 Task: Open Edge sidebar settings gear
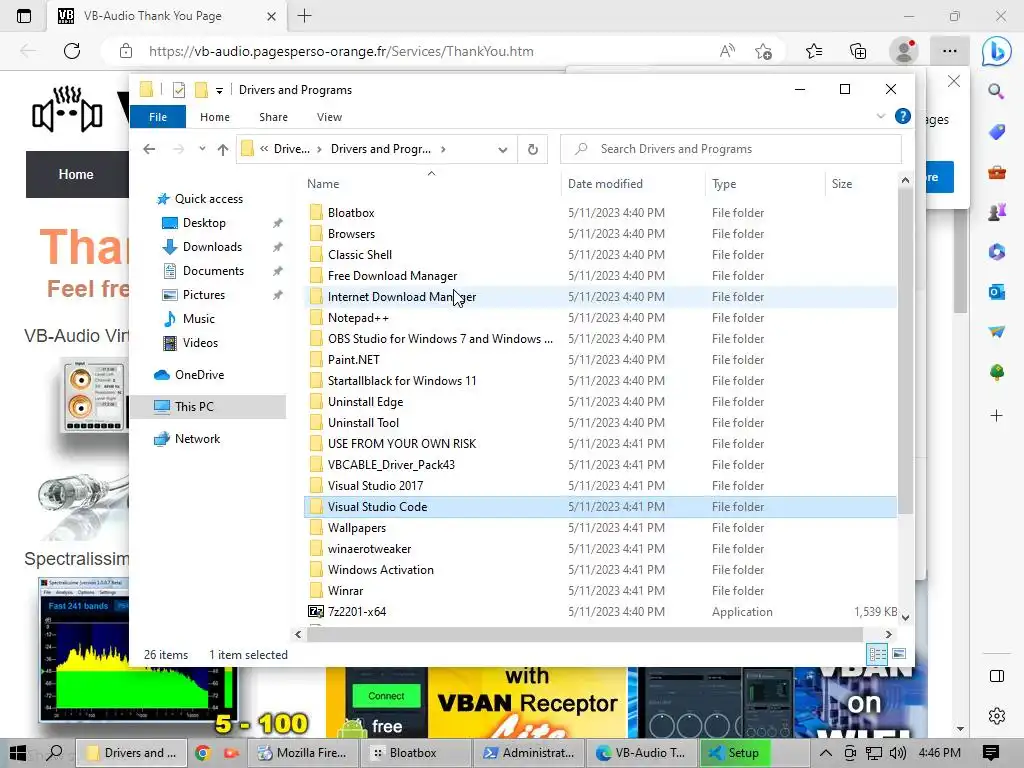[997, 716]
